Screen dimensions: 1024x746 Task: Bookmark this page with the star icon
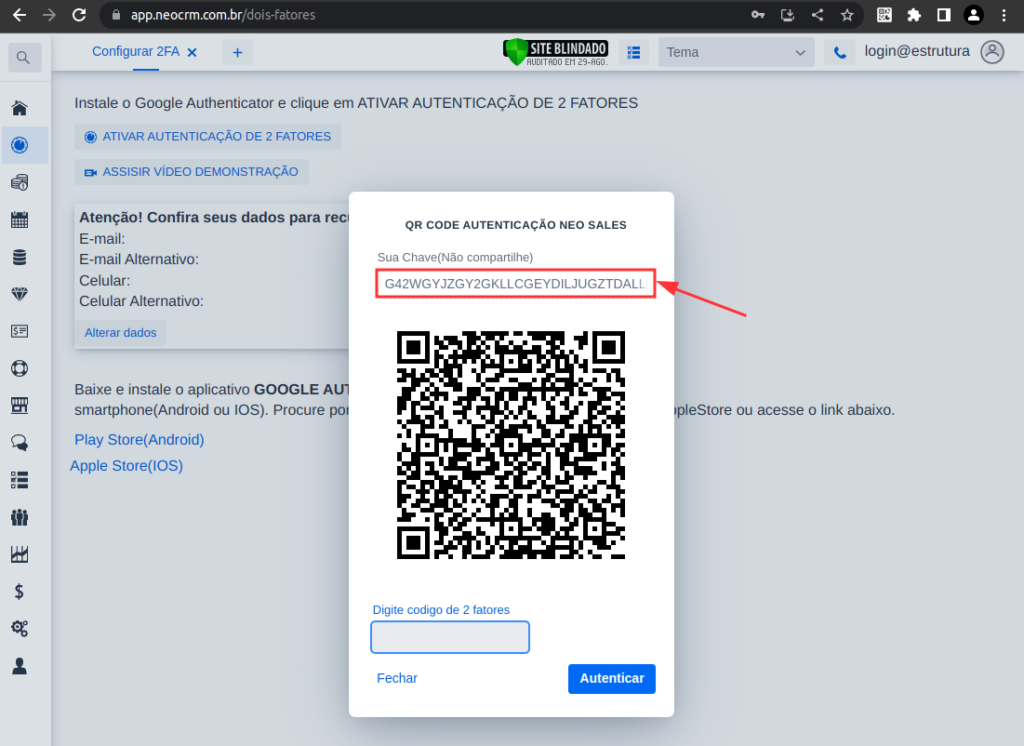tap(847, 15)
